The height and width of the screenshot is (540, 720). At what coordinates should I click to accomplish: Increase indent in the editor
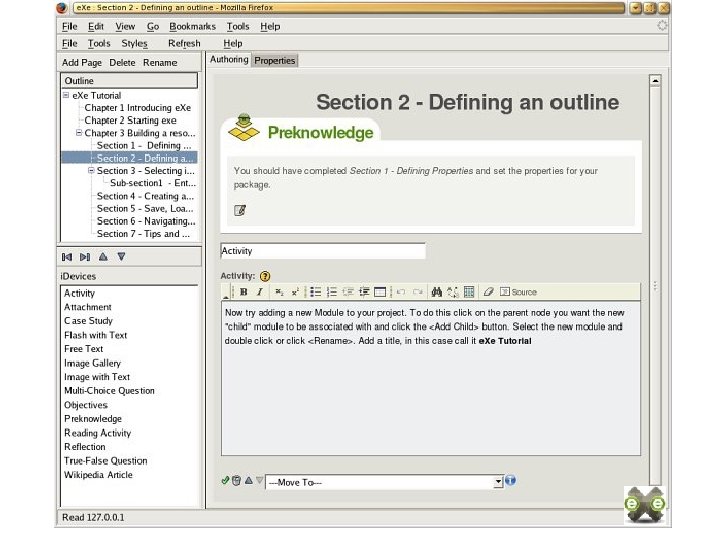pyautogui.click(x=364, y=292)
